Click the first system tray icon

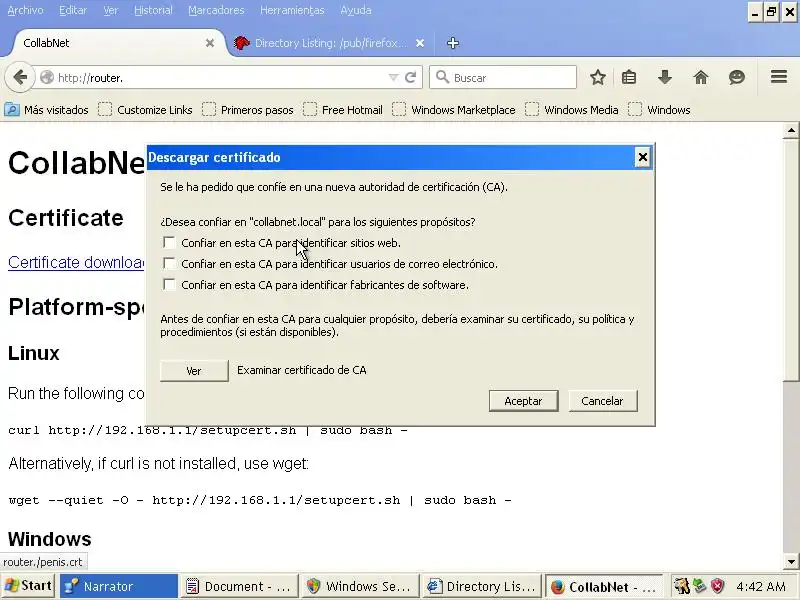682,586
